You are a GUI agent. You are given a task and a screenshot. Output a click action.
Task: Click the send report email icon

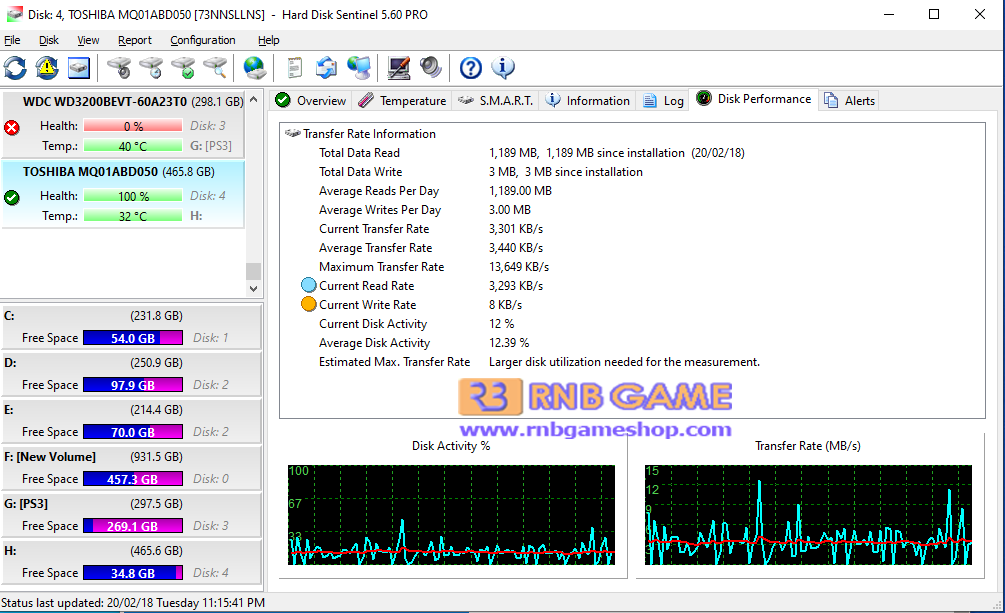(327, 67)
